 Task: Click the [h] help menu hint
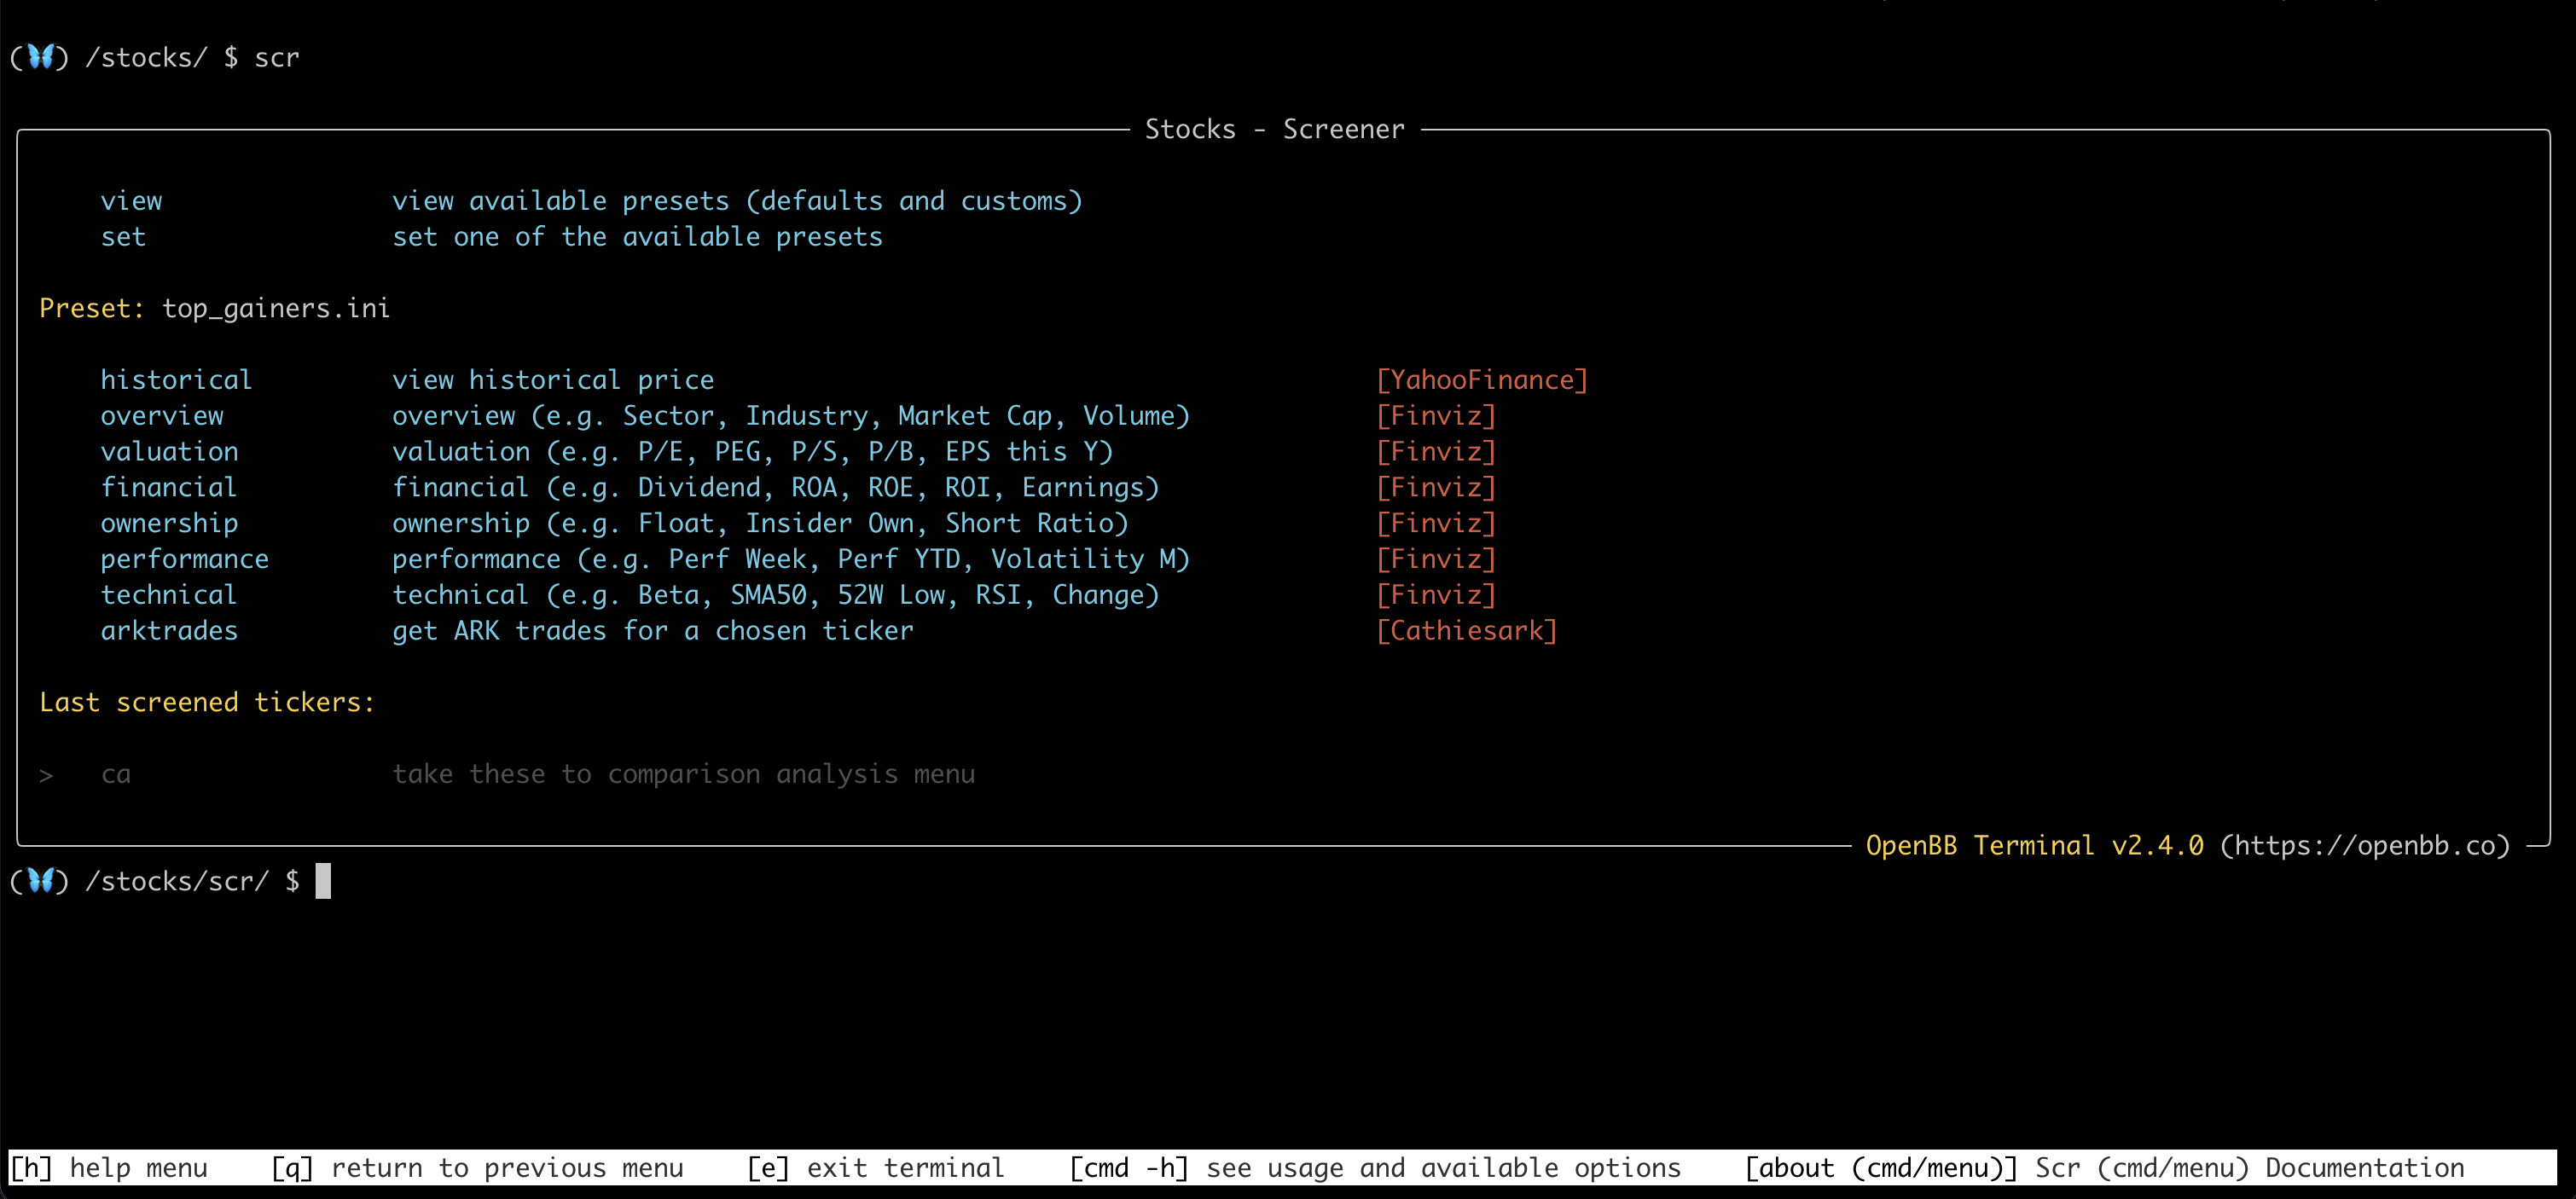pos(109,1168)
